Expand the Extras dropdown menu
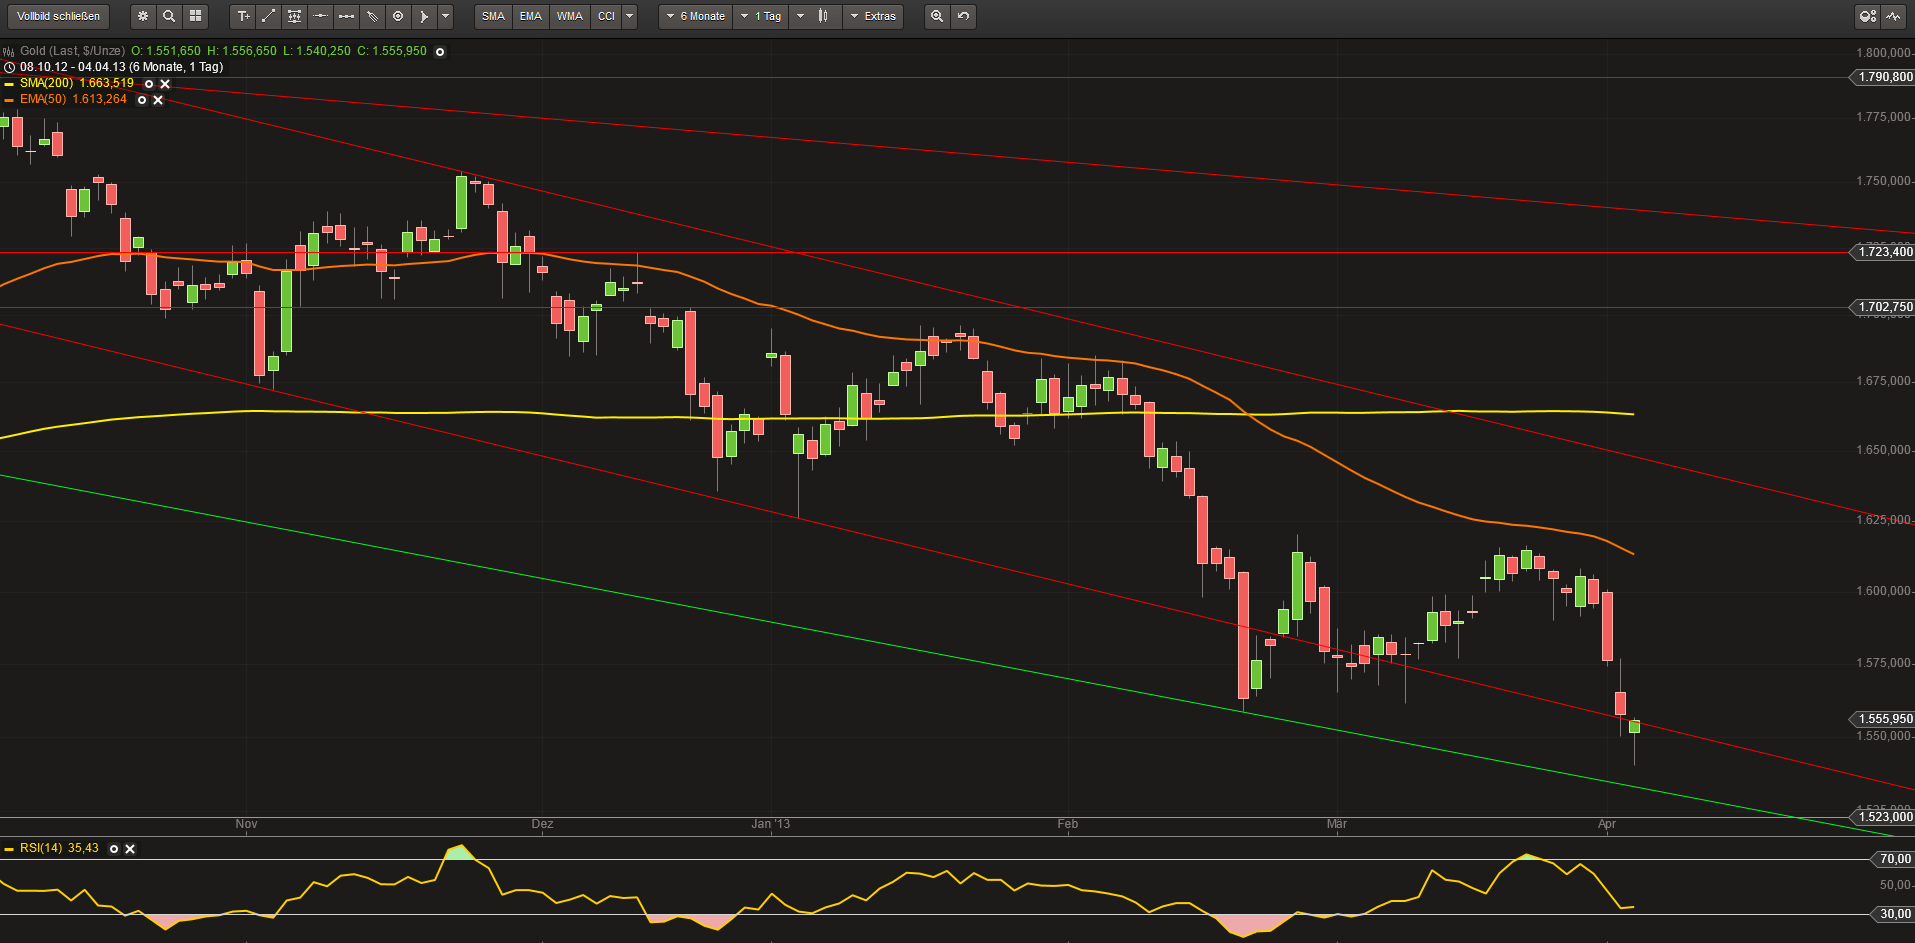This screenshot has width=1915, height=943. (873, 16)
